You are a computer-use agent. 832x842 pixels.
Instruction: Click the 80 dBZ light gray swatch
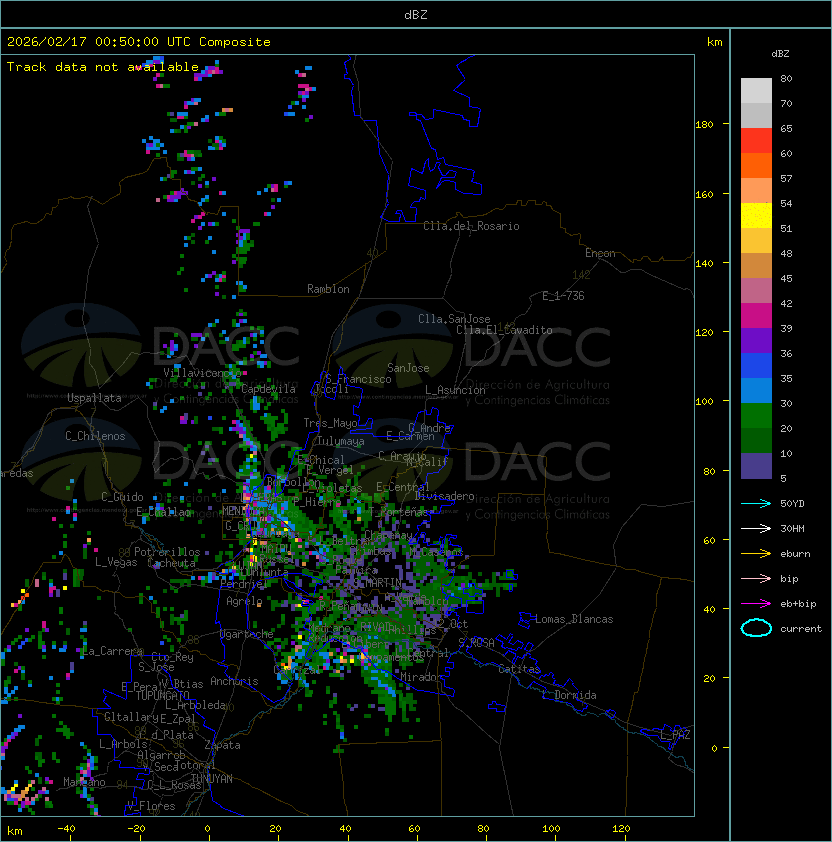click(x=756, y=91)
